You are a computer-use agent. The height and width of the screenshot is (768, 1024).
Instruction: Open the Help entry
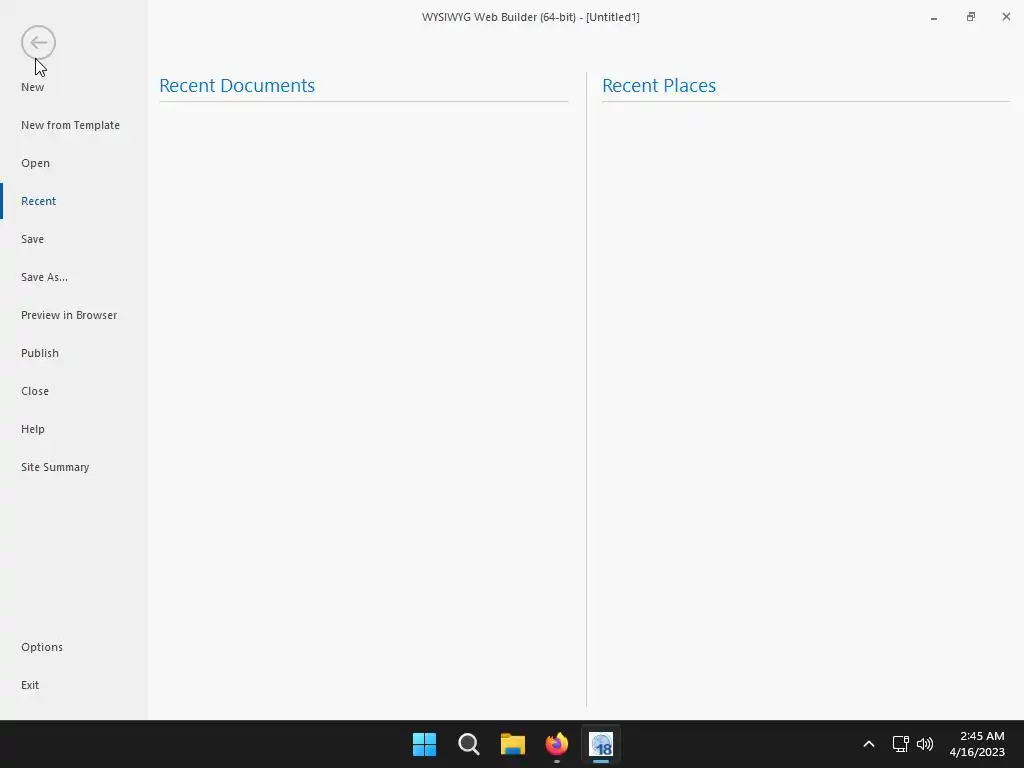click(x=33, y=429)
